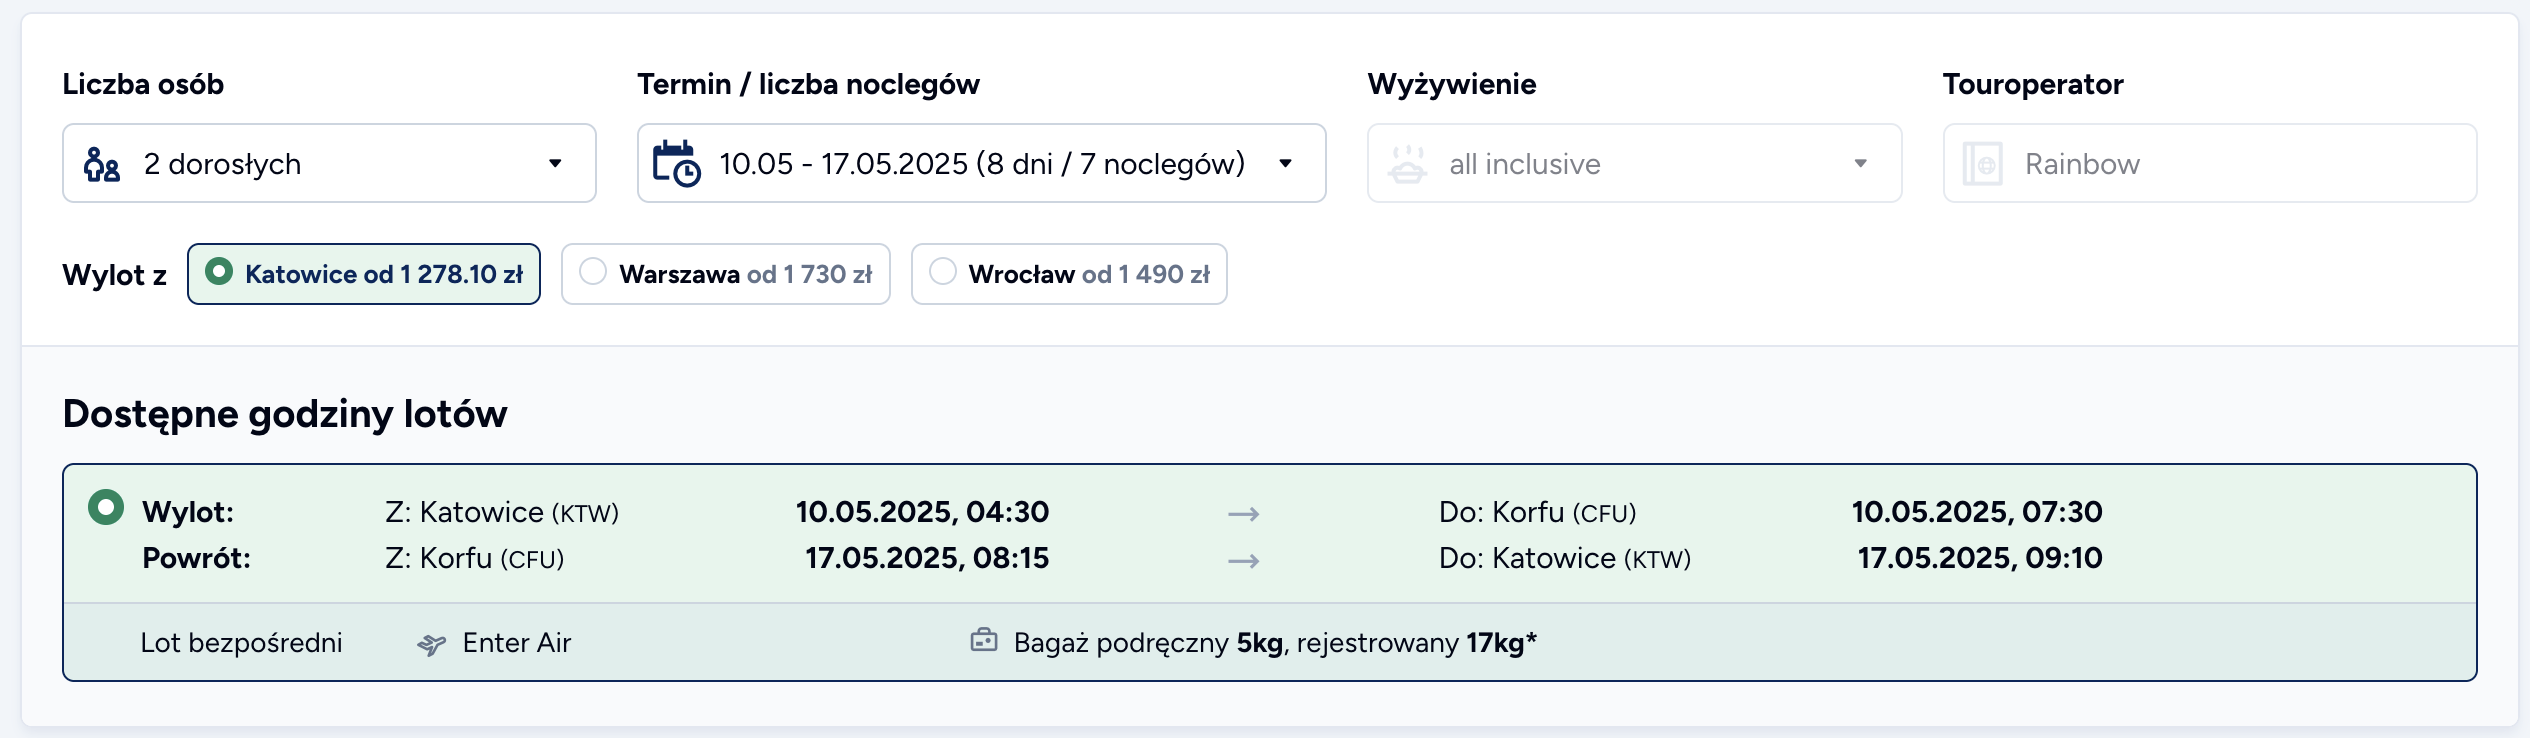Click the Lot bezpośredni label
The width and height of the screenshot is (2530, 738).
click(x=241, y=643)
